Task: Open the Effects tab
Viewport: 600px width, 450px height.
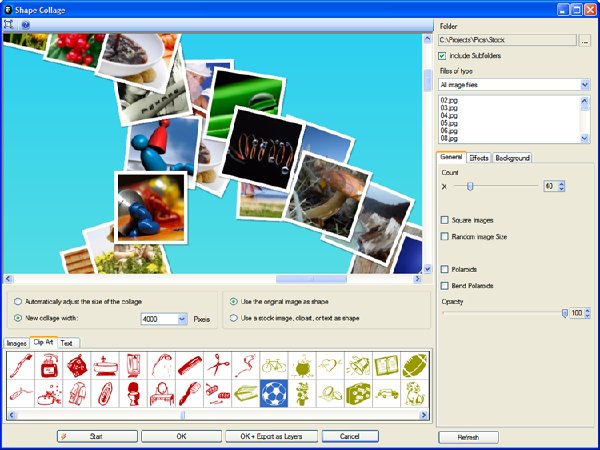Action: [x=479, y=158]
